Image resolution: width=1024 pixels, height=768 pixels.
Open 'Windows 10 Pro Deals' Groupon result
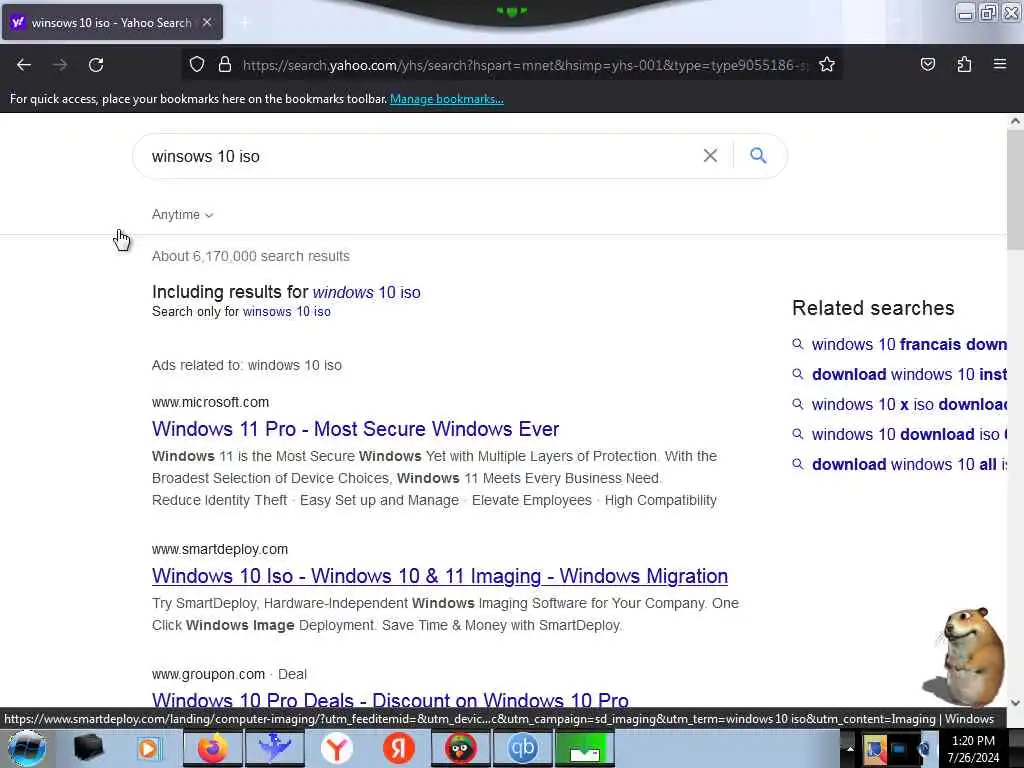[390, 700]
